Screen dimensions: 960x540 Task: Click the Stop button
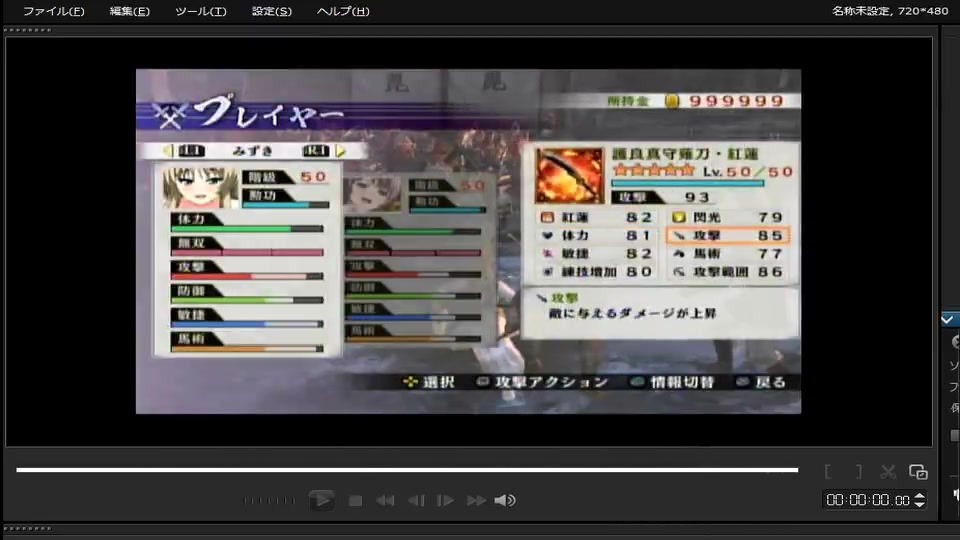355,501
